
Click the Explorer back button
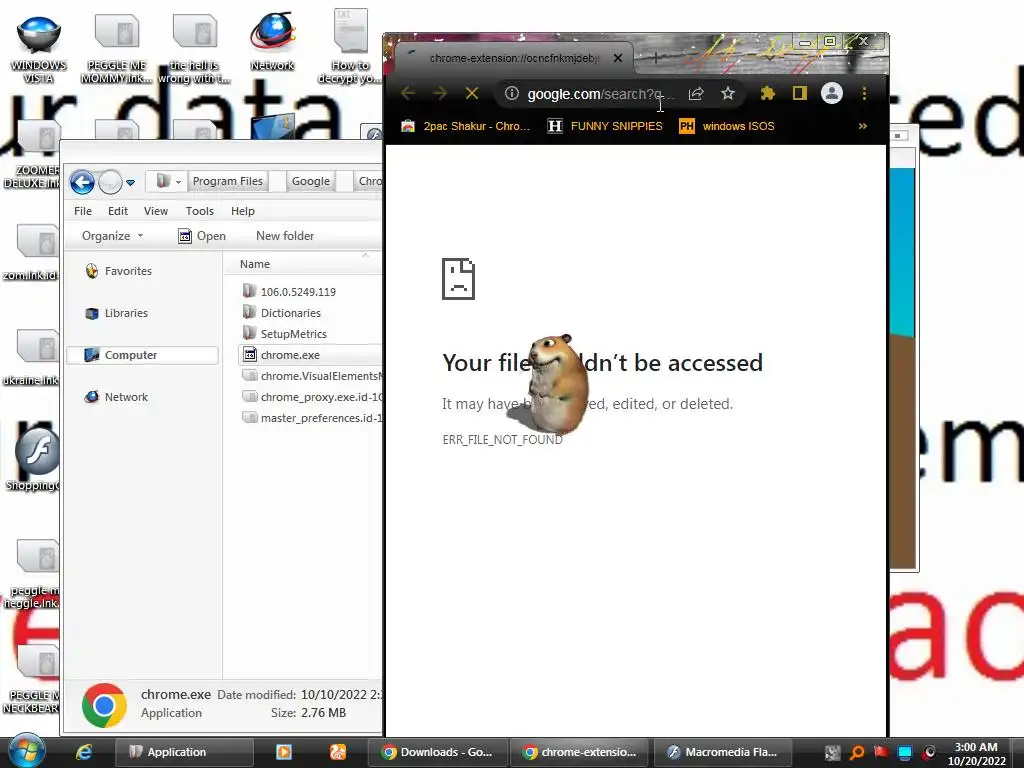click(x=82, y=182)
